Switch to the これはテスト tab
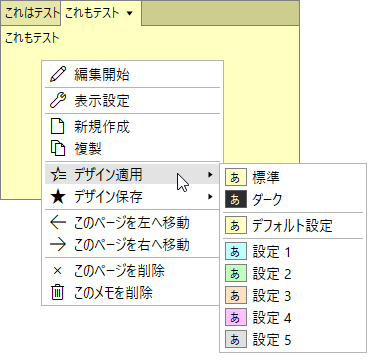Screen dimensions: 378x364 [x=31, y=13]
